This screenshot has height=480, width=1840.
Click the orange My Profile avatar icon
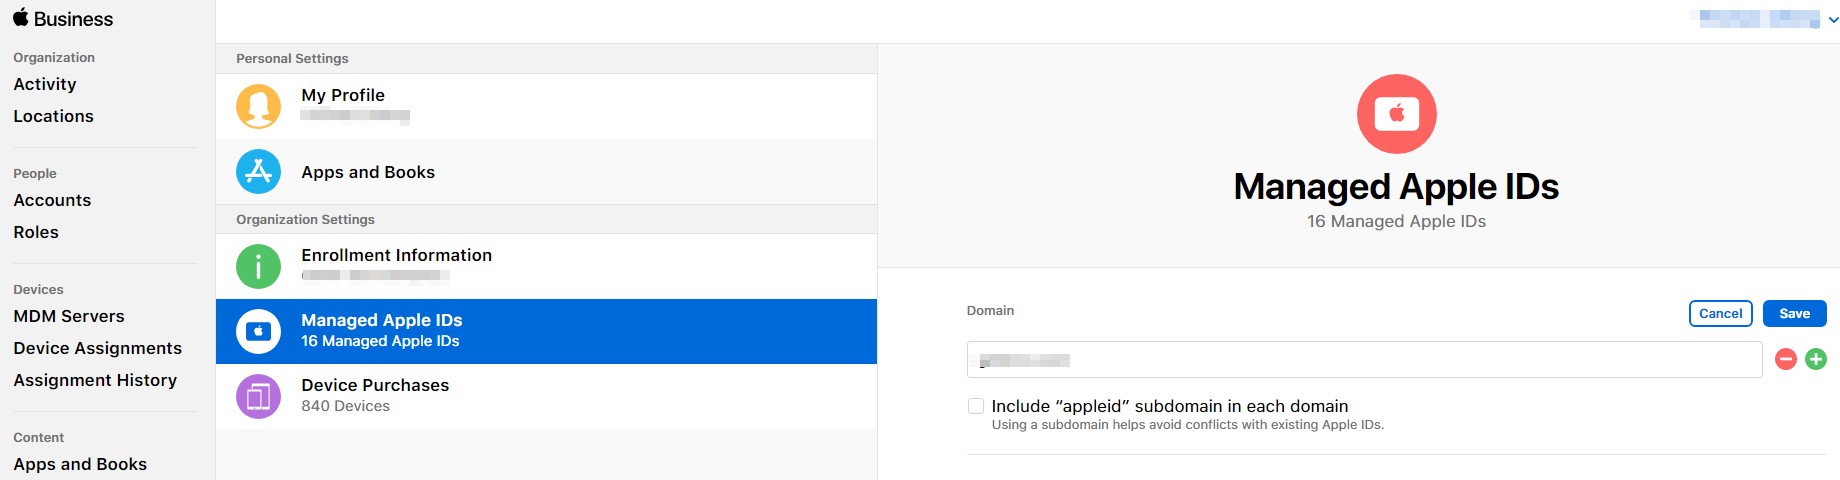click(x=258, y=106)
